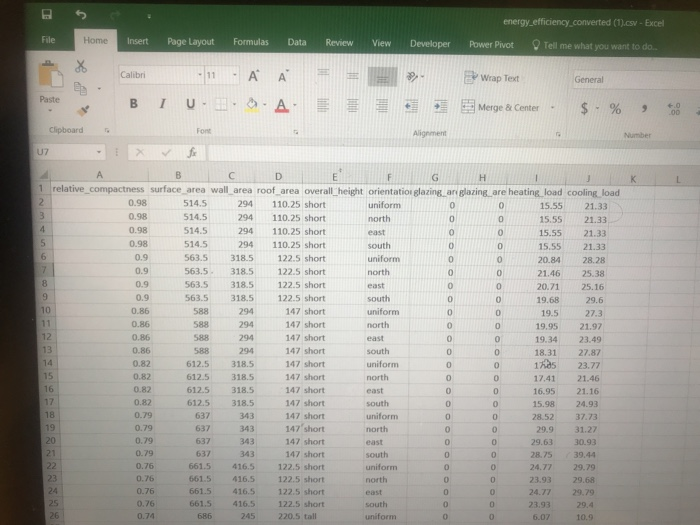Increase font size with large A
The width and height of the screenshot is (700, 525).
pyautogui.click(x=254, y=76)
